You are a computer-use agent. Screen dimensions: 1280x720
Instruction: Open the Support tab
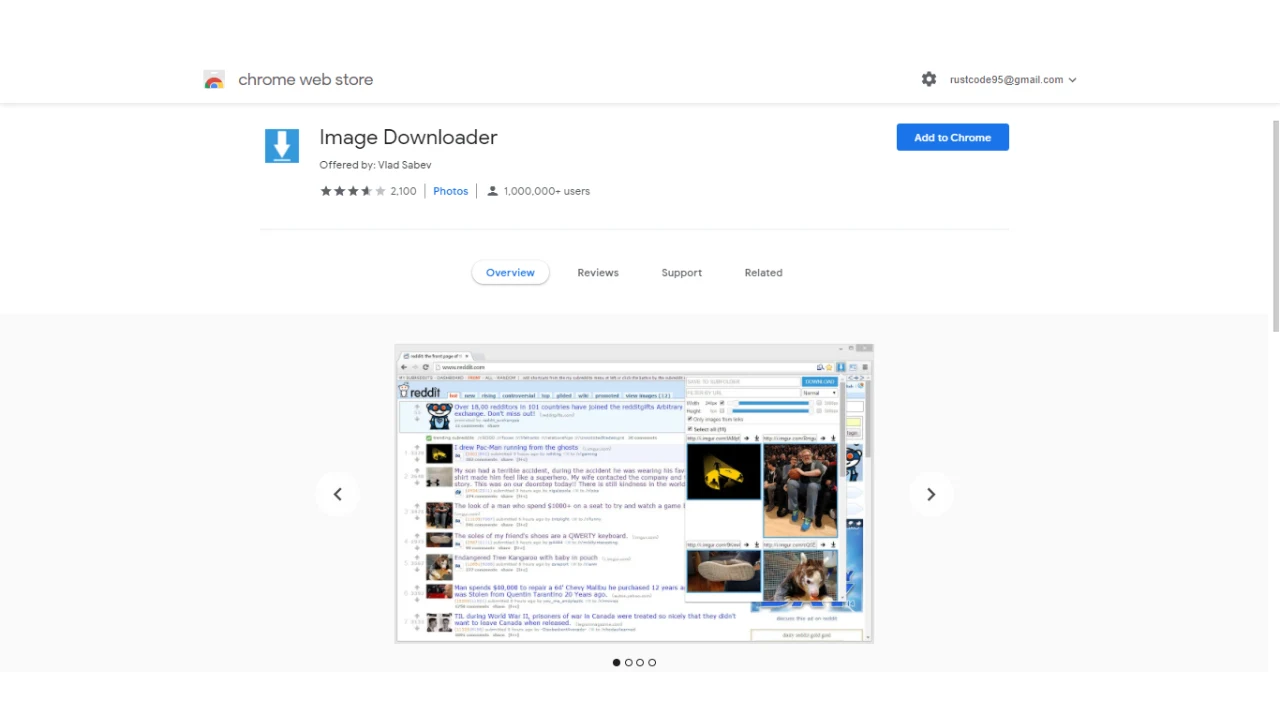(681, 272)
